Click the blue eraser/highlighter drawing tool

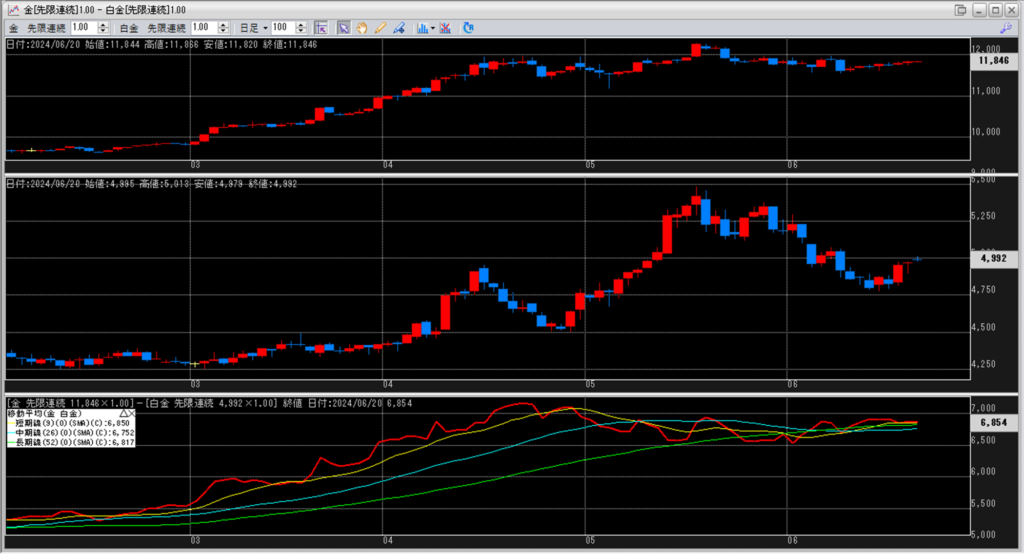coord(397,27)
